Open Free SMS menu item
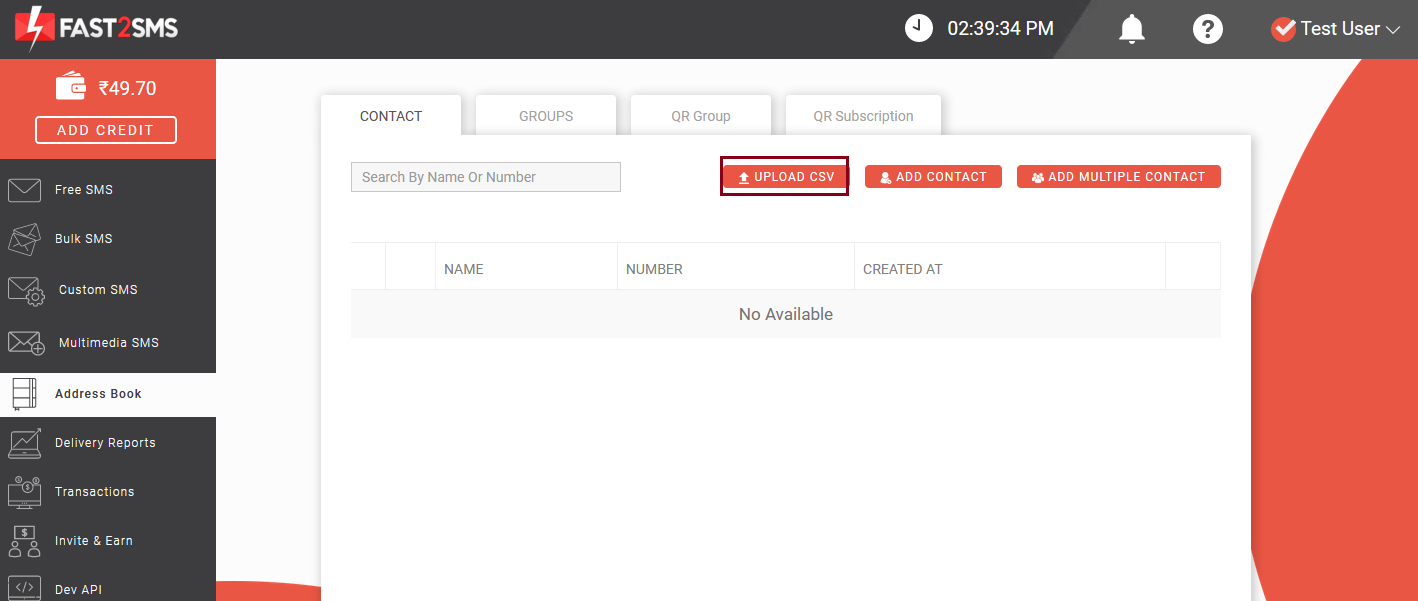The width and height of the screenshot is (1418, 601). (84, 190)
